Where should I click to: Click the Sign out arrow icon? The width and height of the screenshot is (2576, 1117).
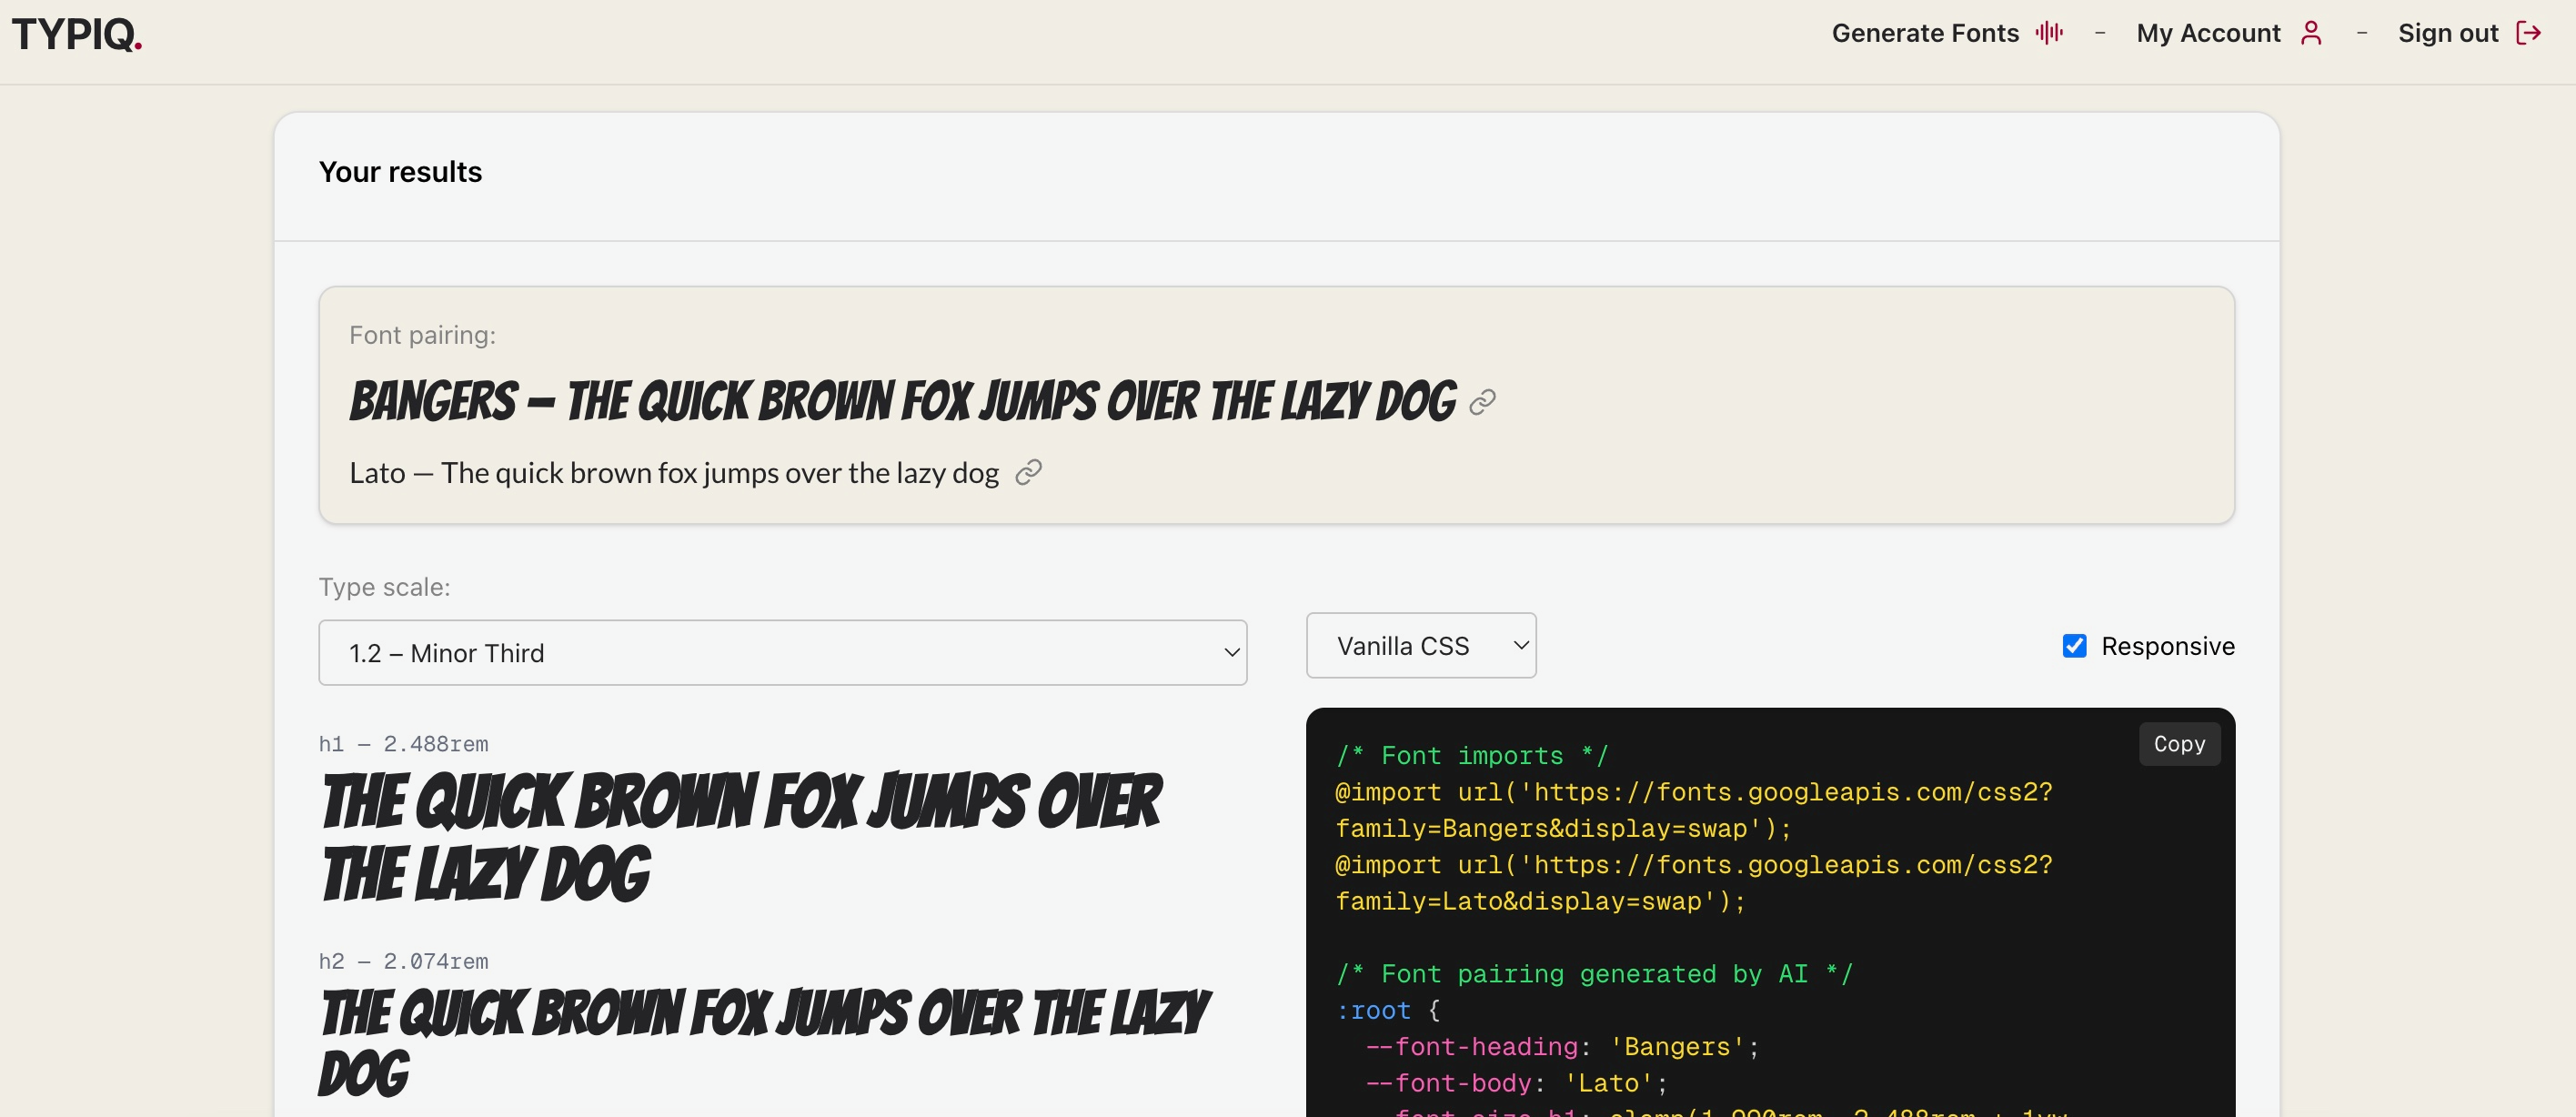pyautogui.click(x=2529, y=33)
